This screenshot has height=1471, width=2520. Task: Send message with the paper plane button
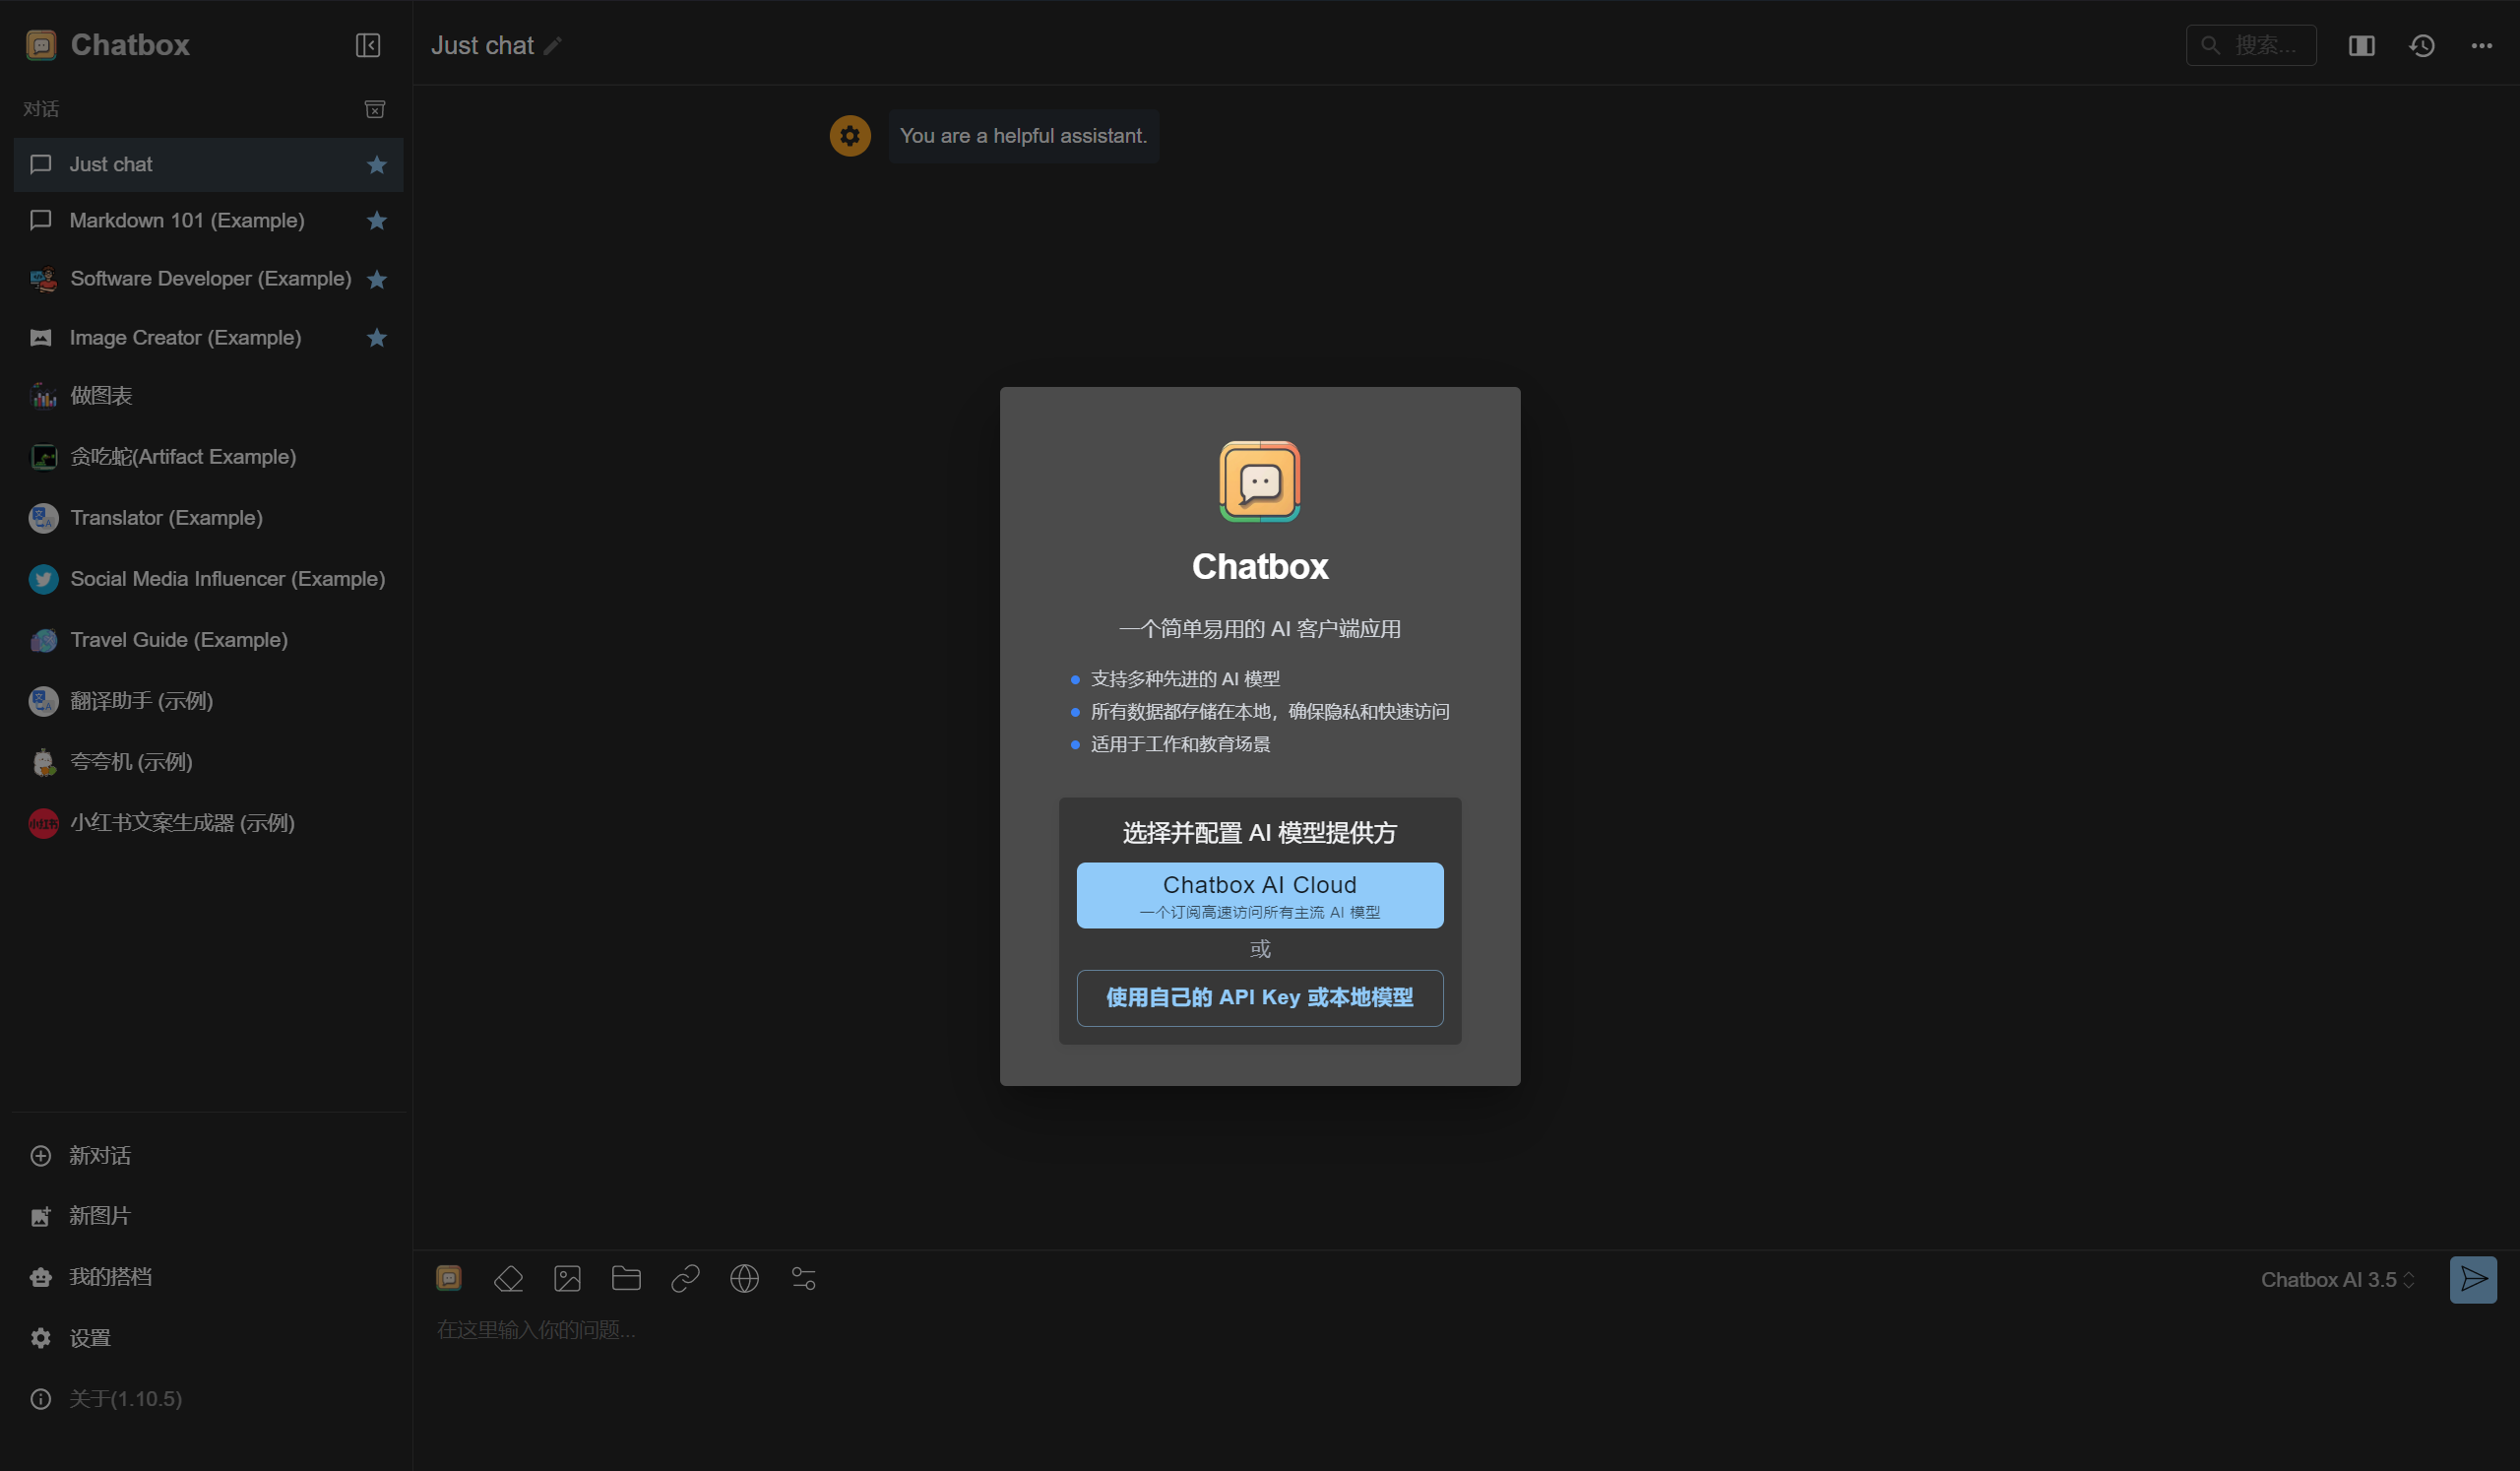click(x=2473, y=1280)
